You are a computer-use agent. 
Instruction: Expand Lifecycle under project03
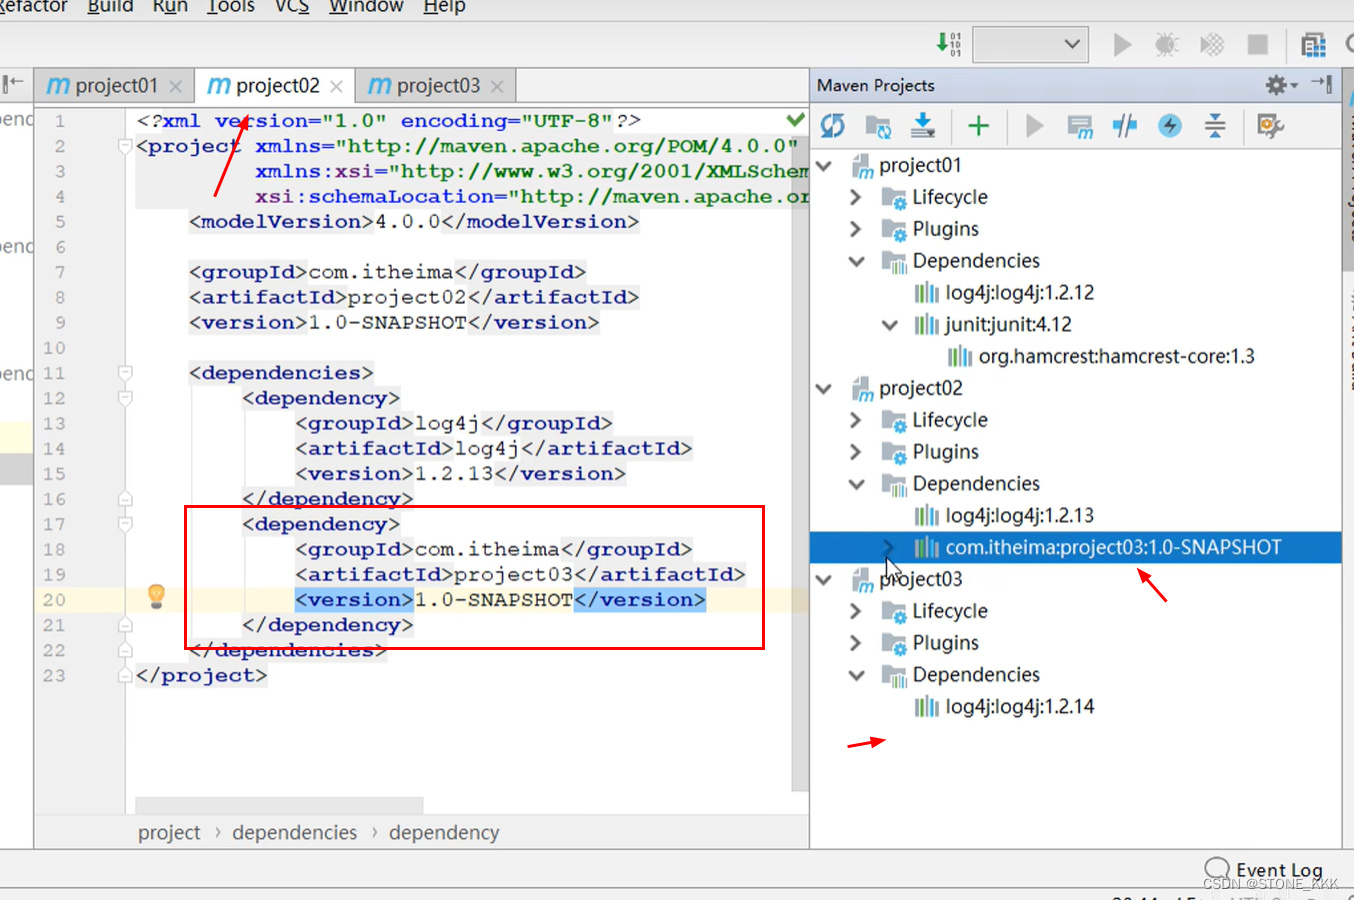856,612
